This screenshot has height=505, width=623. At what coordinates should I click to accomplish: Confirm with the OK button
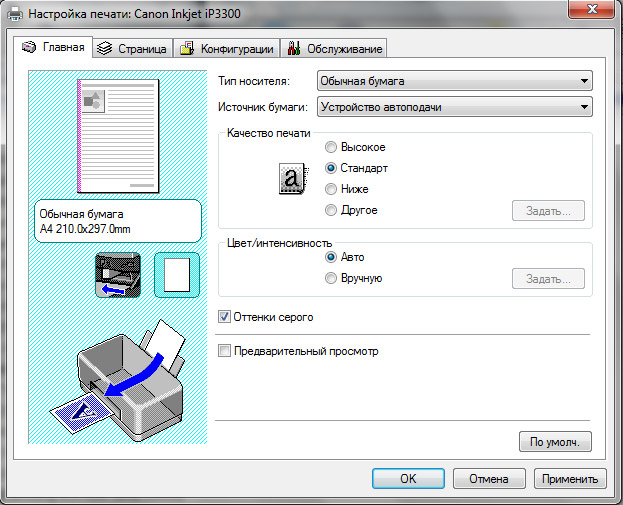pos(408,478)
